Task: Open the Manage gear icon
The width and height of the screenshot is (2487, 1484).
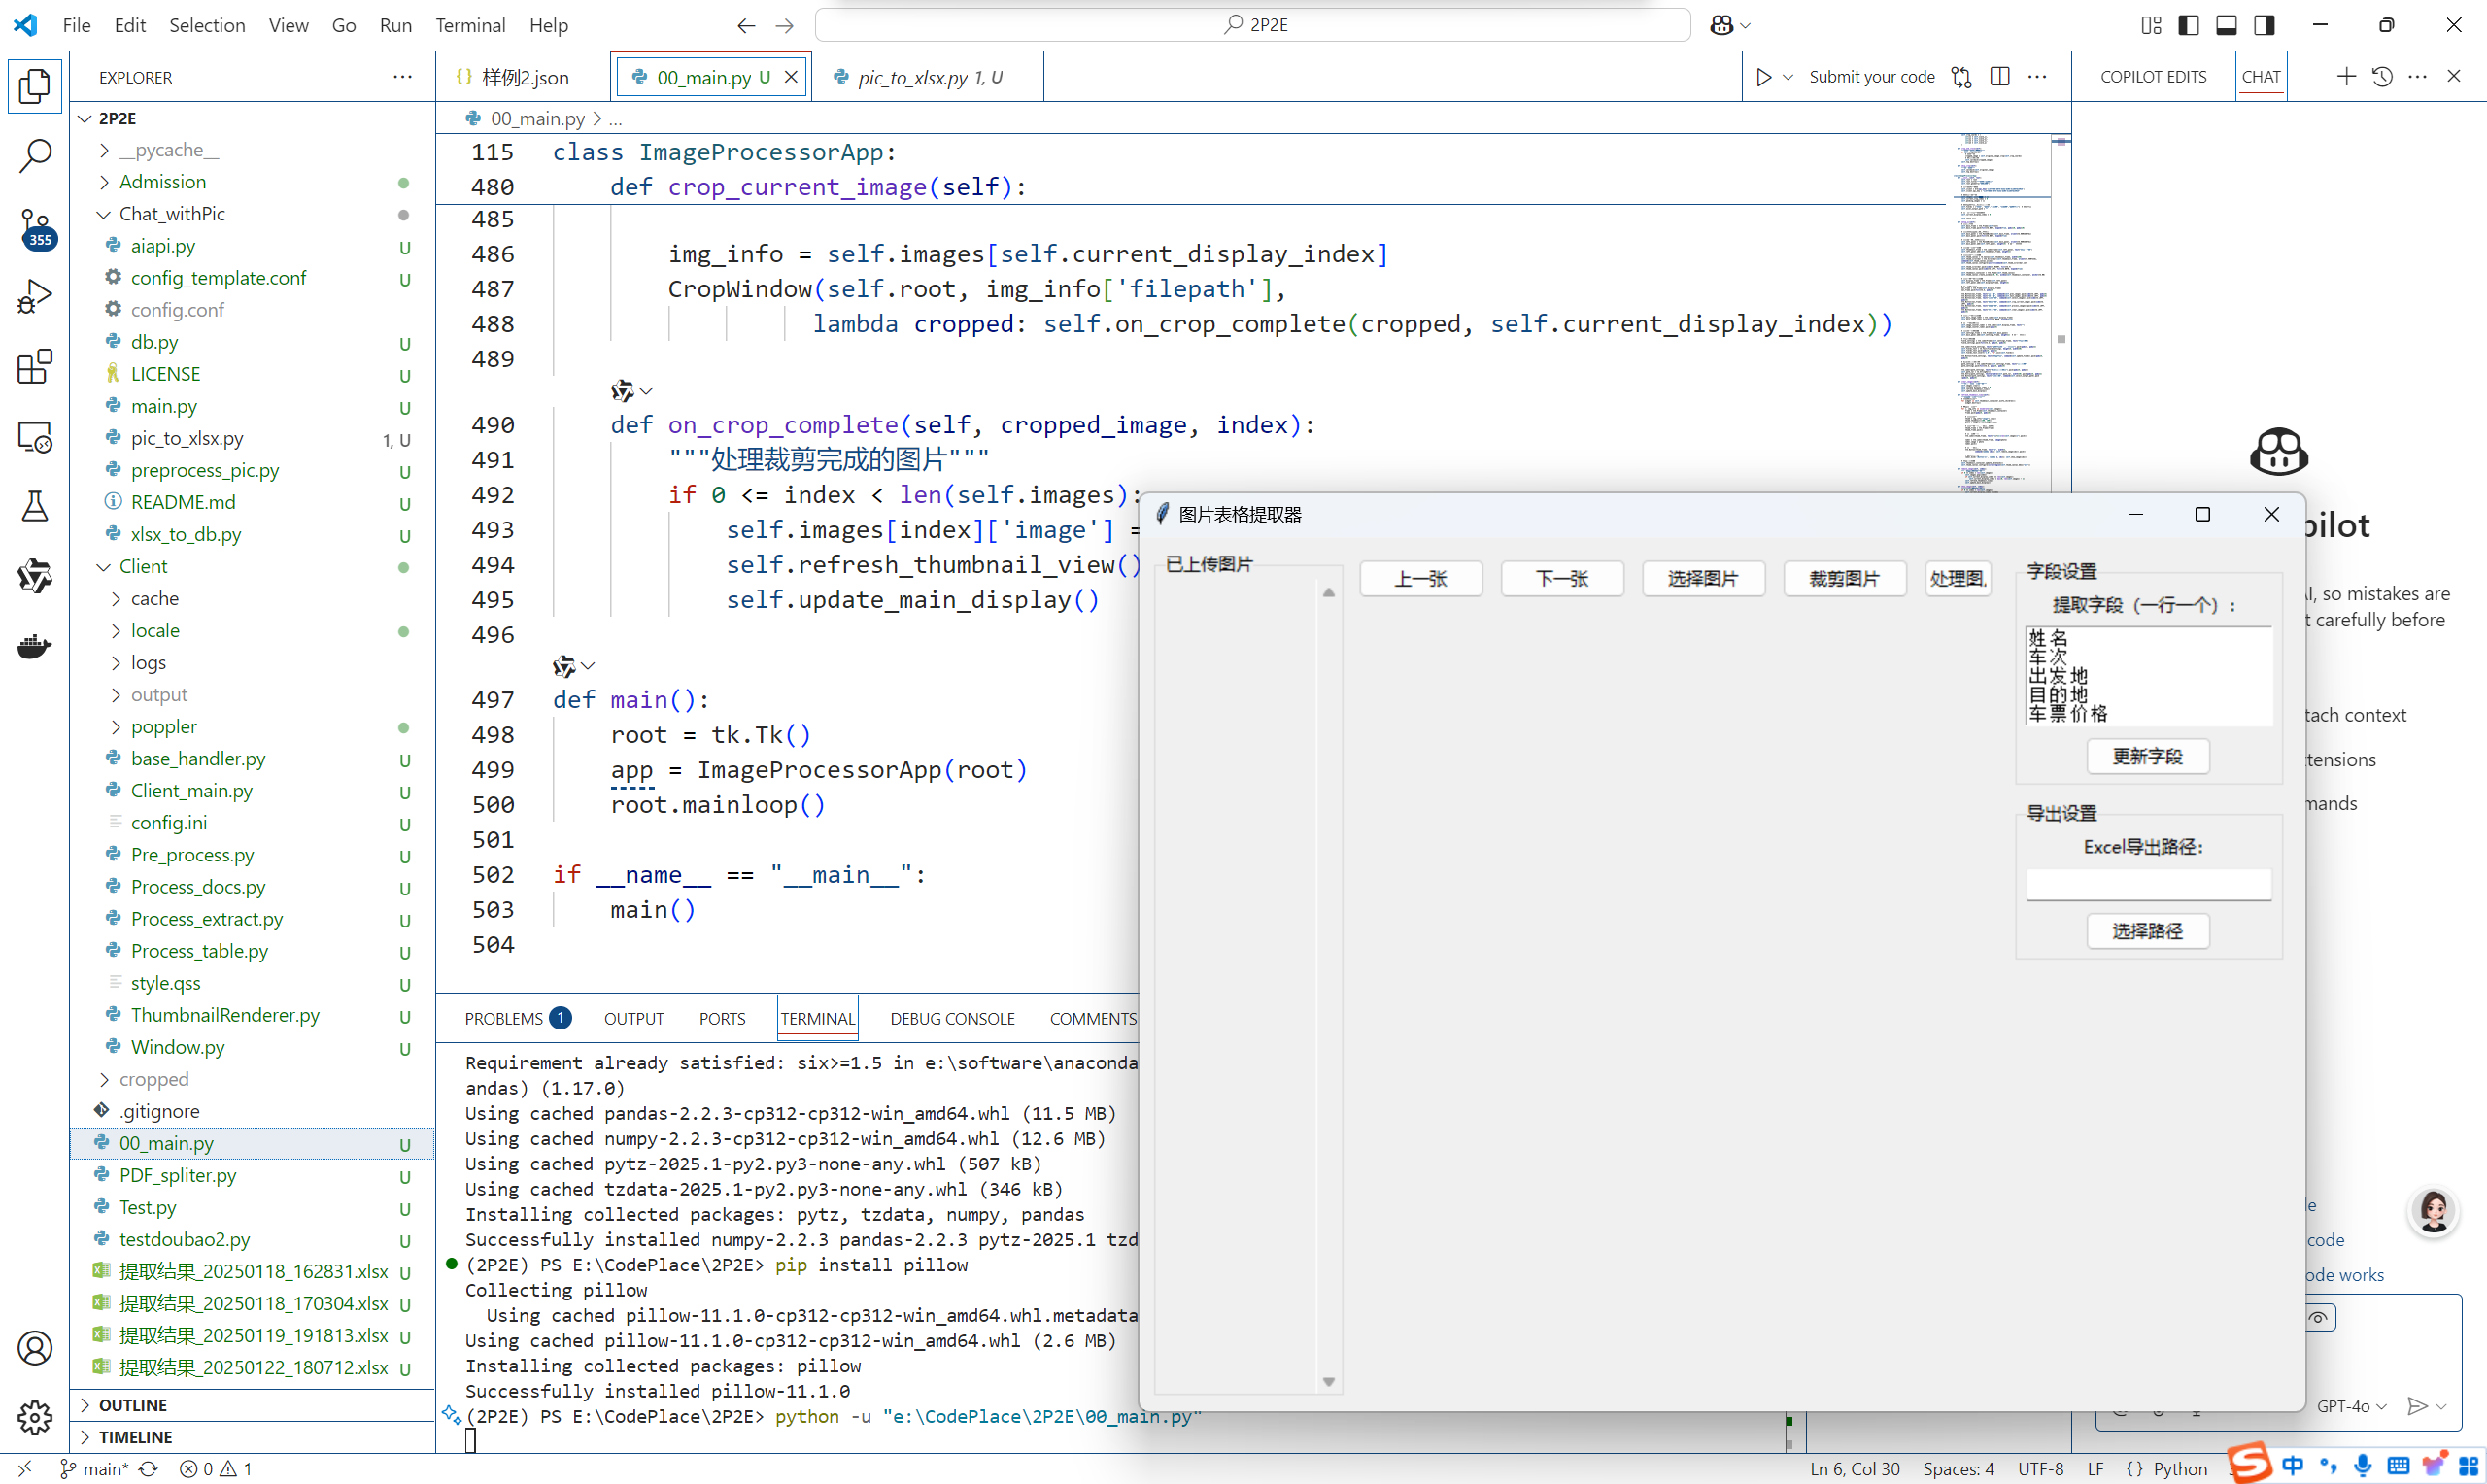Action: tap(35, 1417)
